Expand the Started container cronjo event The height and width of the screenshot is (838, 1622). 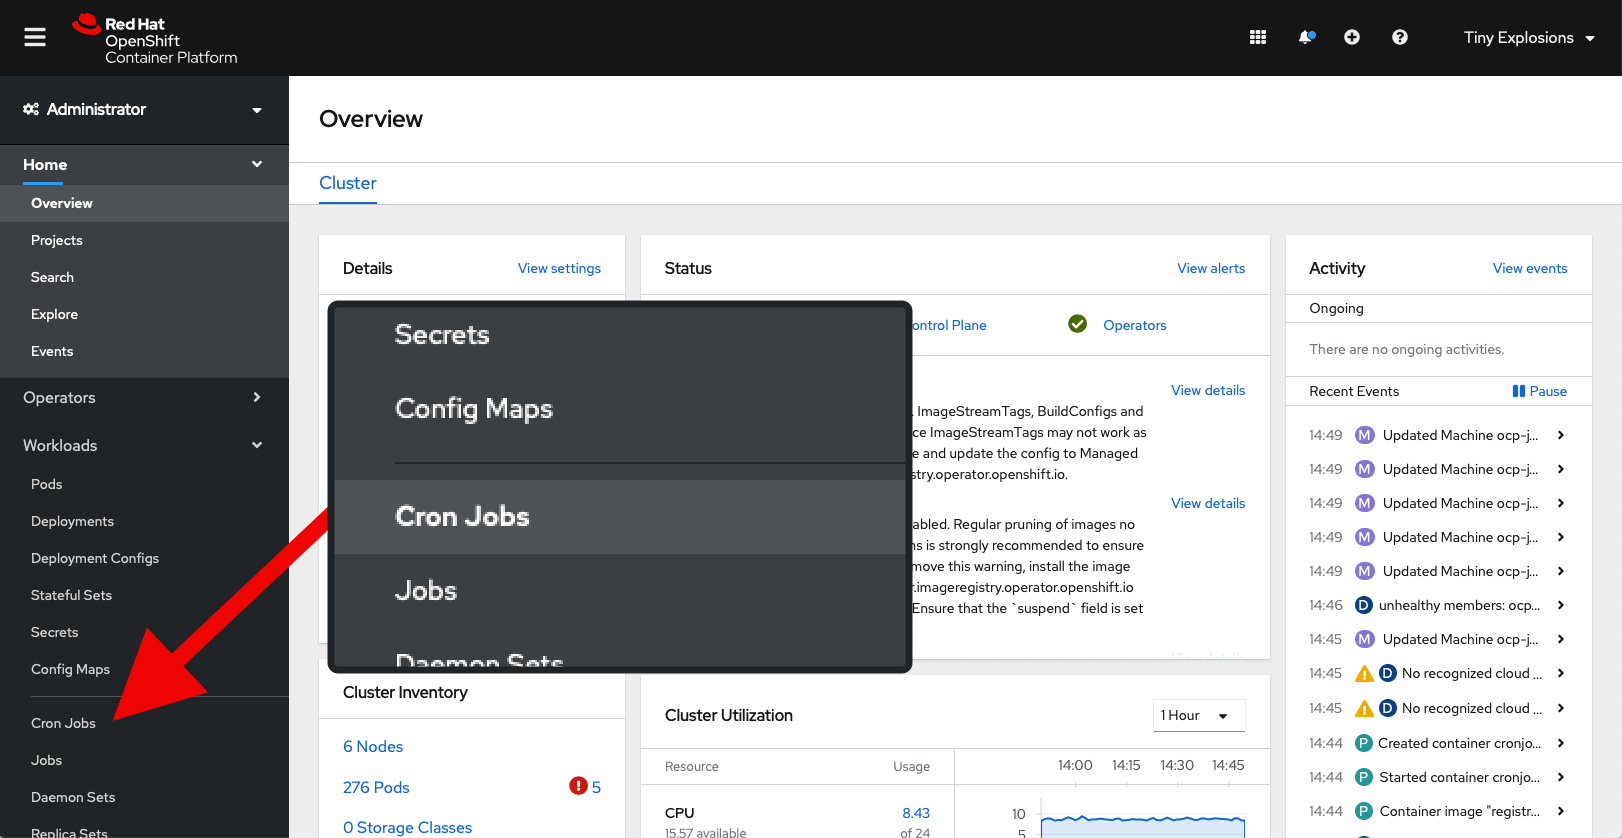(1561, 777)
